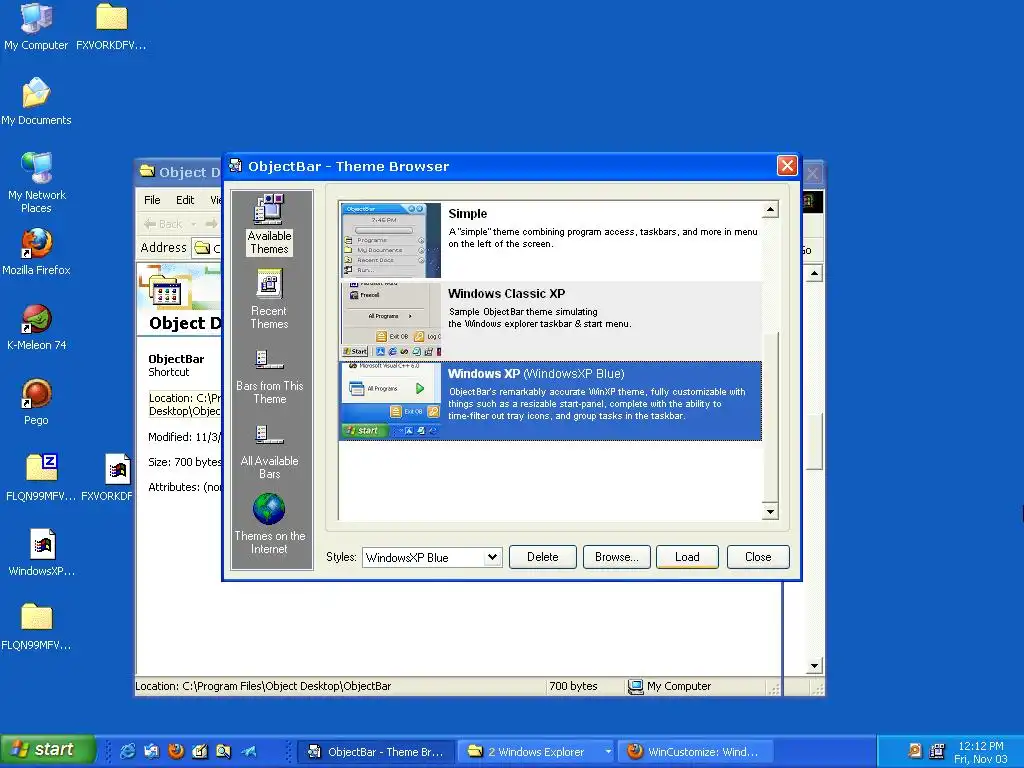
Task: Select the Windows XP Blue theme thumbnail
Action: click(391, 400)
